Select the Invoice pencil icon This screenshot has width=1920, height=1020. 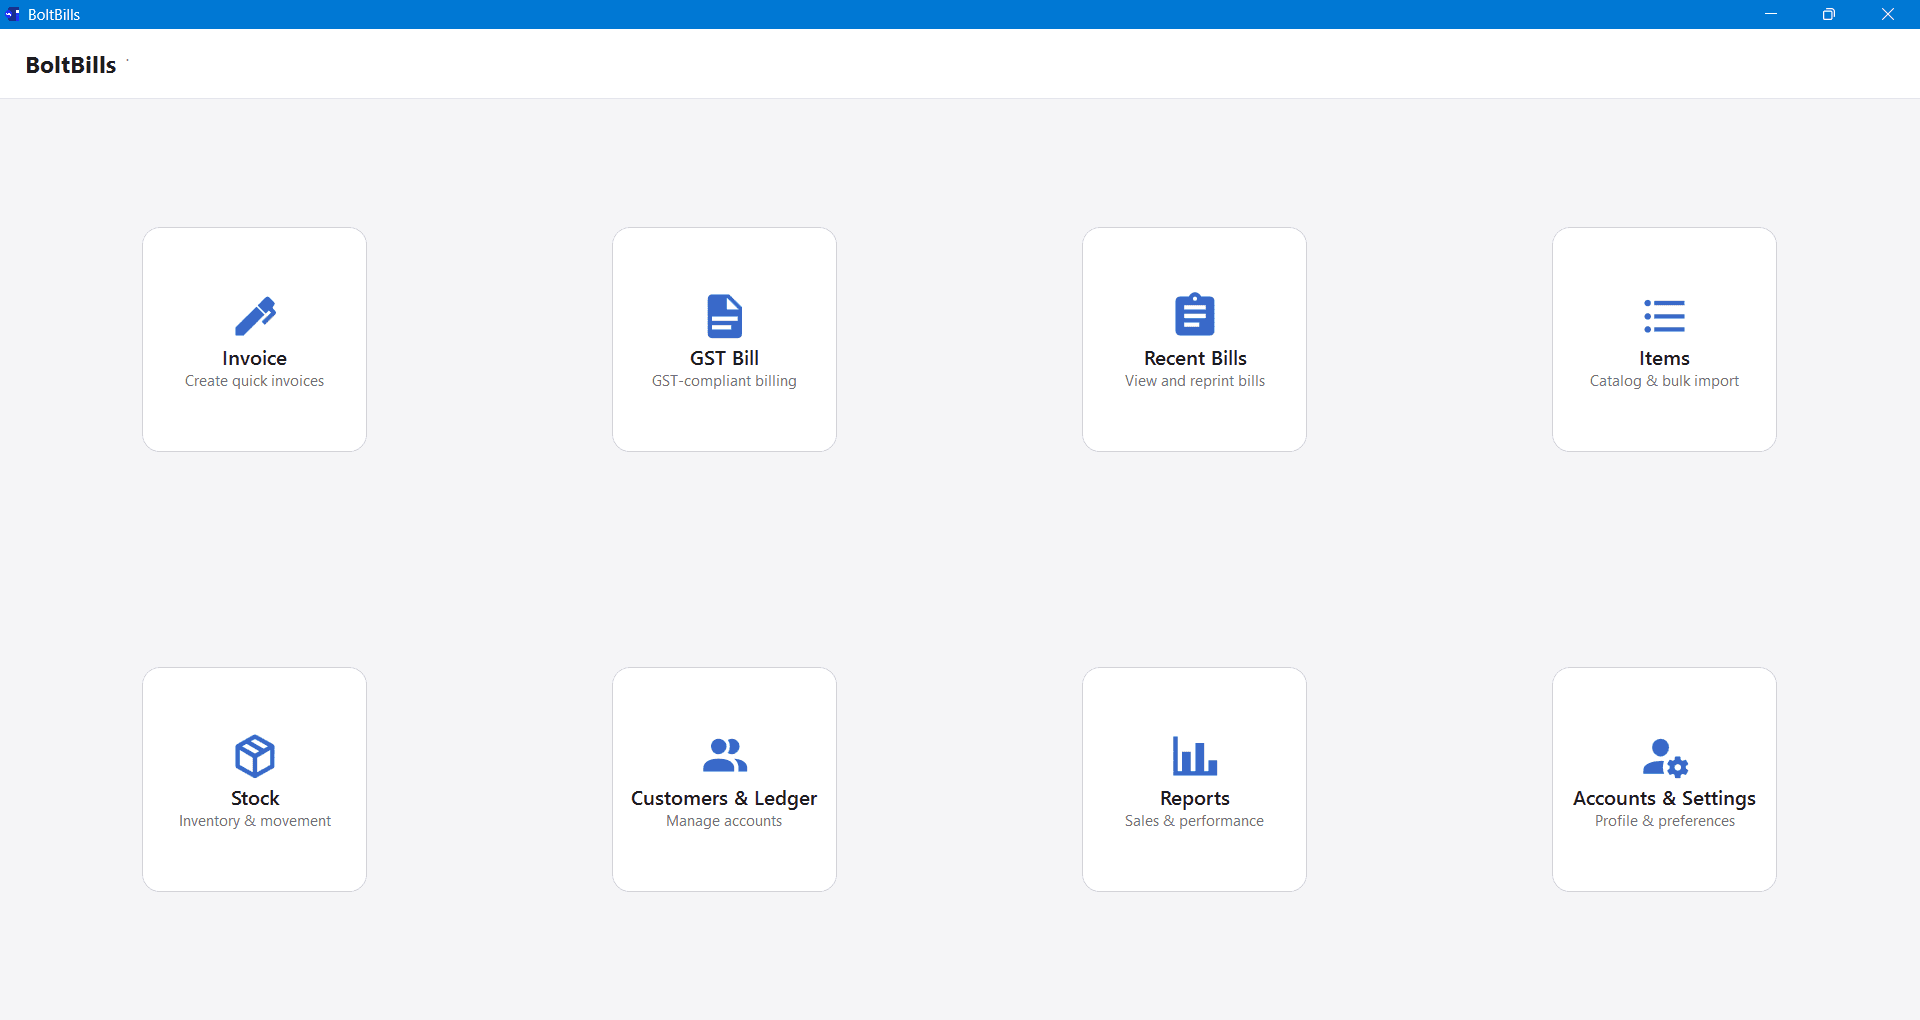click(255, 315)
